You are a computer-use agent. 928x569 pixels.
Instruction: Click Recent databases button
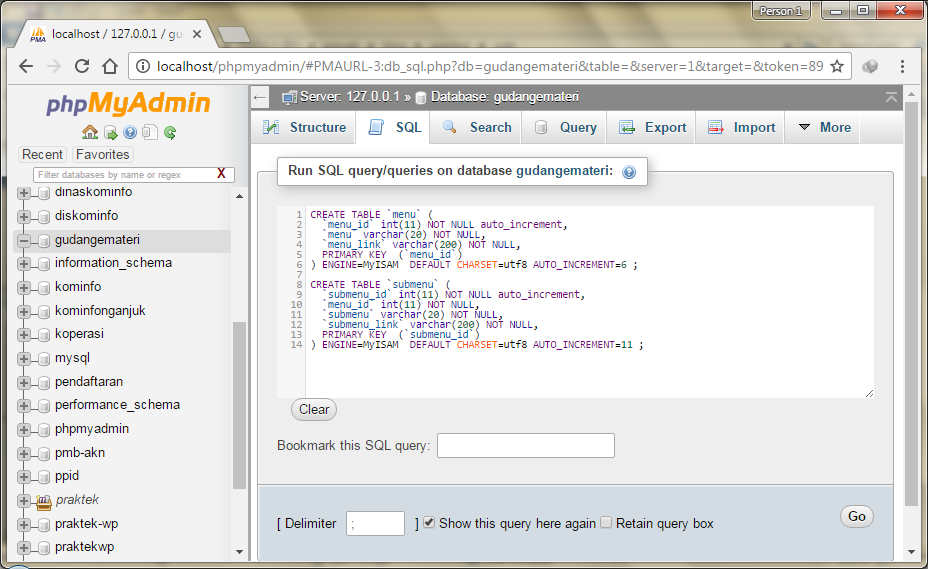[x=42, y=155]
